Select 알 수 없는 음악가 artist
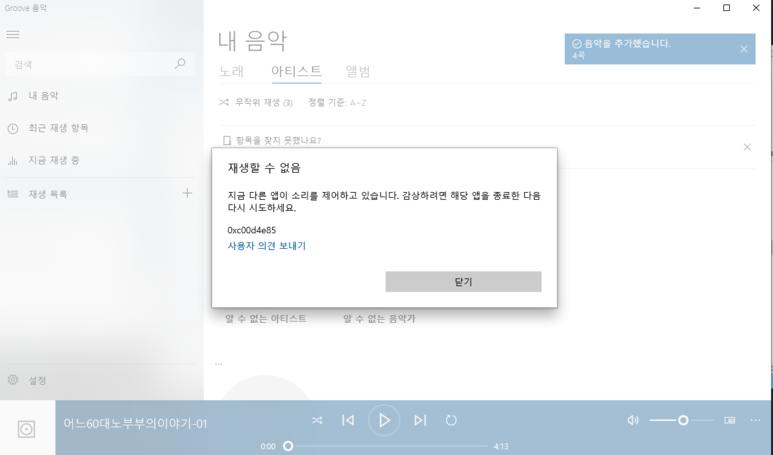The width and height of the screenshot is (773, 455). 379,318
